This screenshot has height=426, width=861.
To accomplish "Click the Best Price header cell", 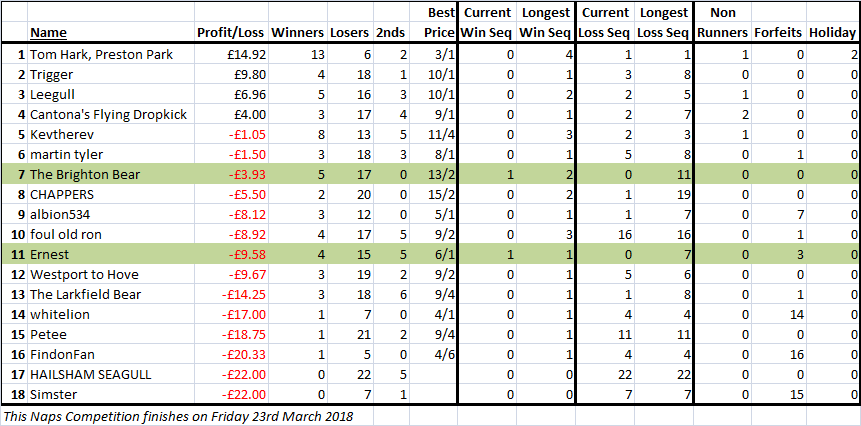I will [x=439, y=23].
